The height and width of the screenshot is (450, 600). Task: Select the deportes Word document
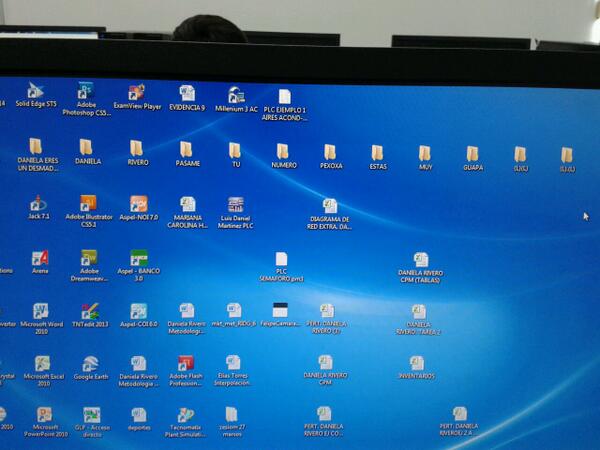point(139,419)
